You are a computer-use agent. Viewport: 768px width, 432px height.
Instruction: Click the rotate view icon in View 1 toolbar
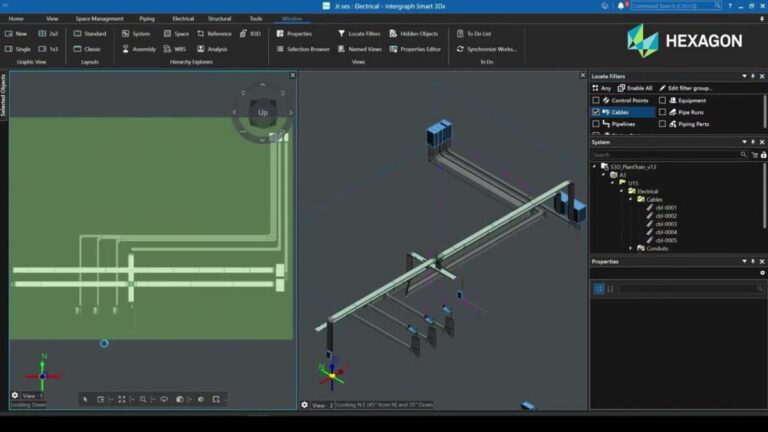click(164, 400)
